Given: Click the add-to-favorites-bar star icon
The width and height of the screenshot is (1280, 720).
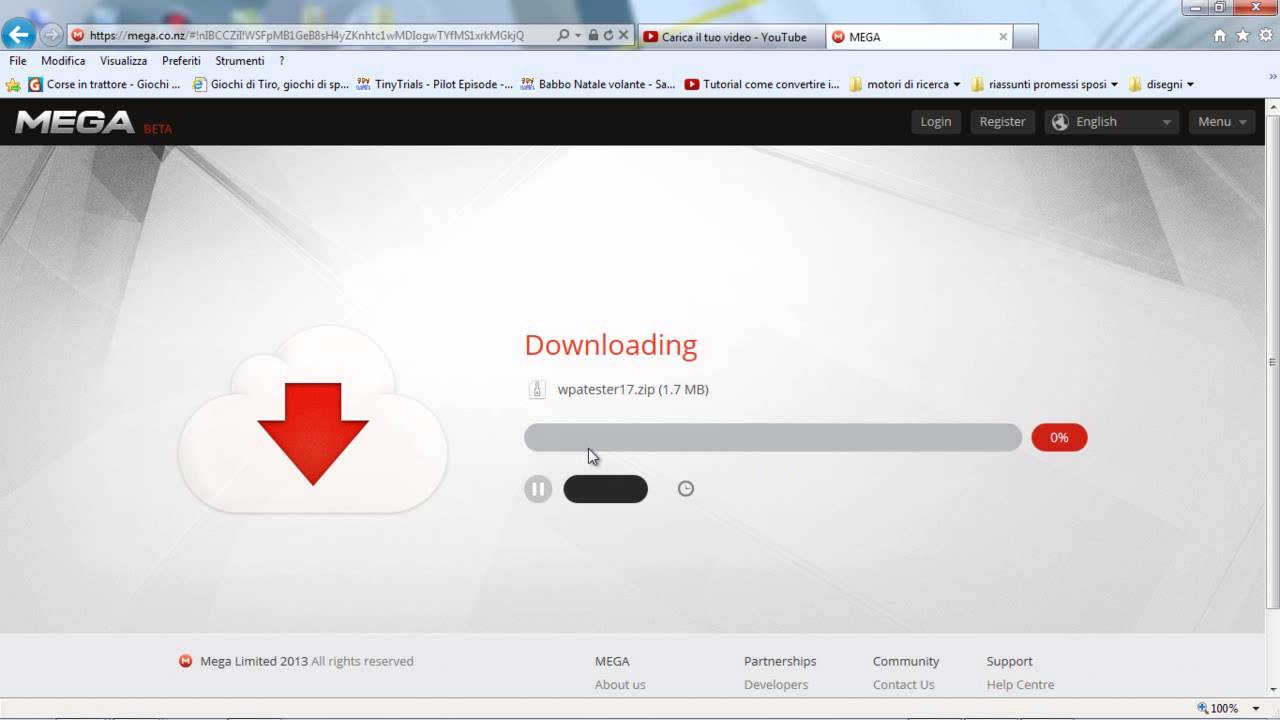Looking at the screenshot, I should tap(13, 85).
